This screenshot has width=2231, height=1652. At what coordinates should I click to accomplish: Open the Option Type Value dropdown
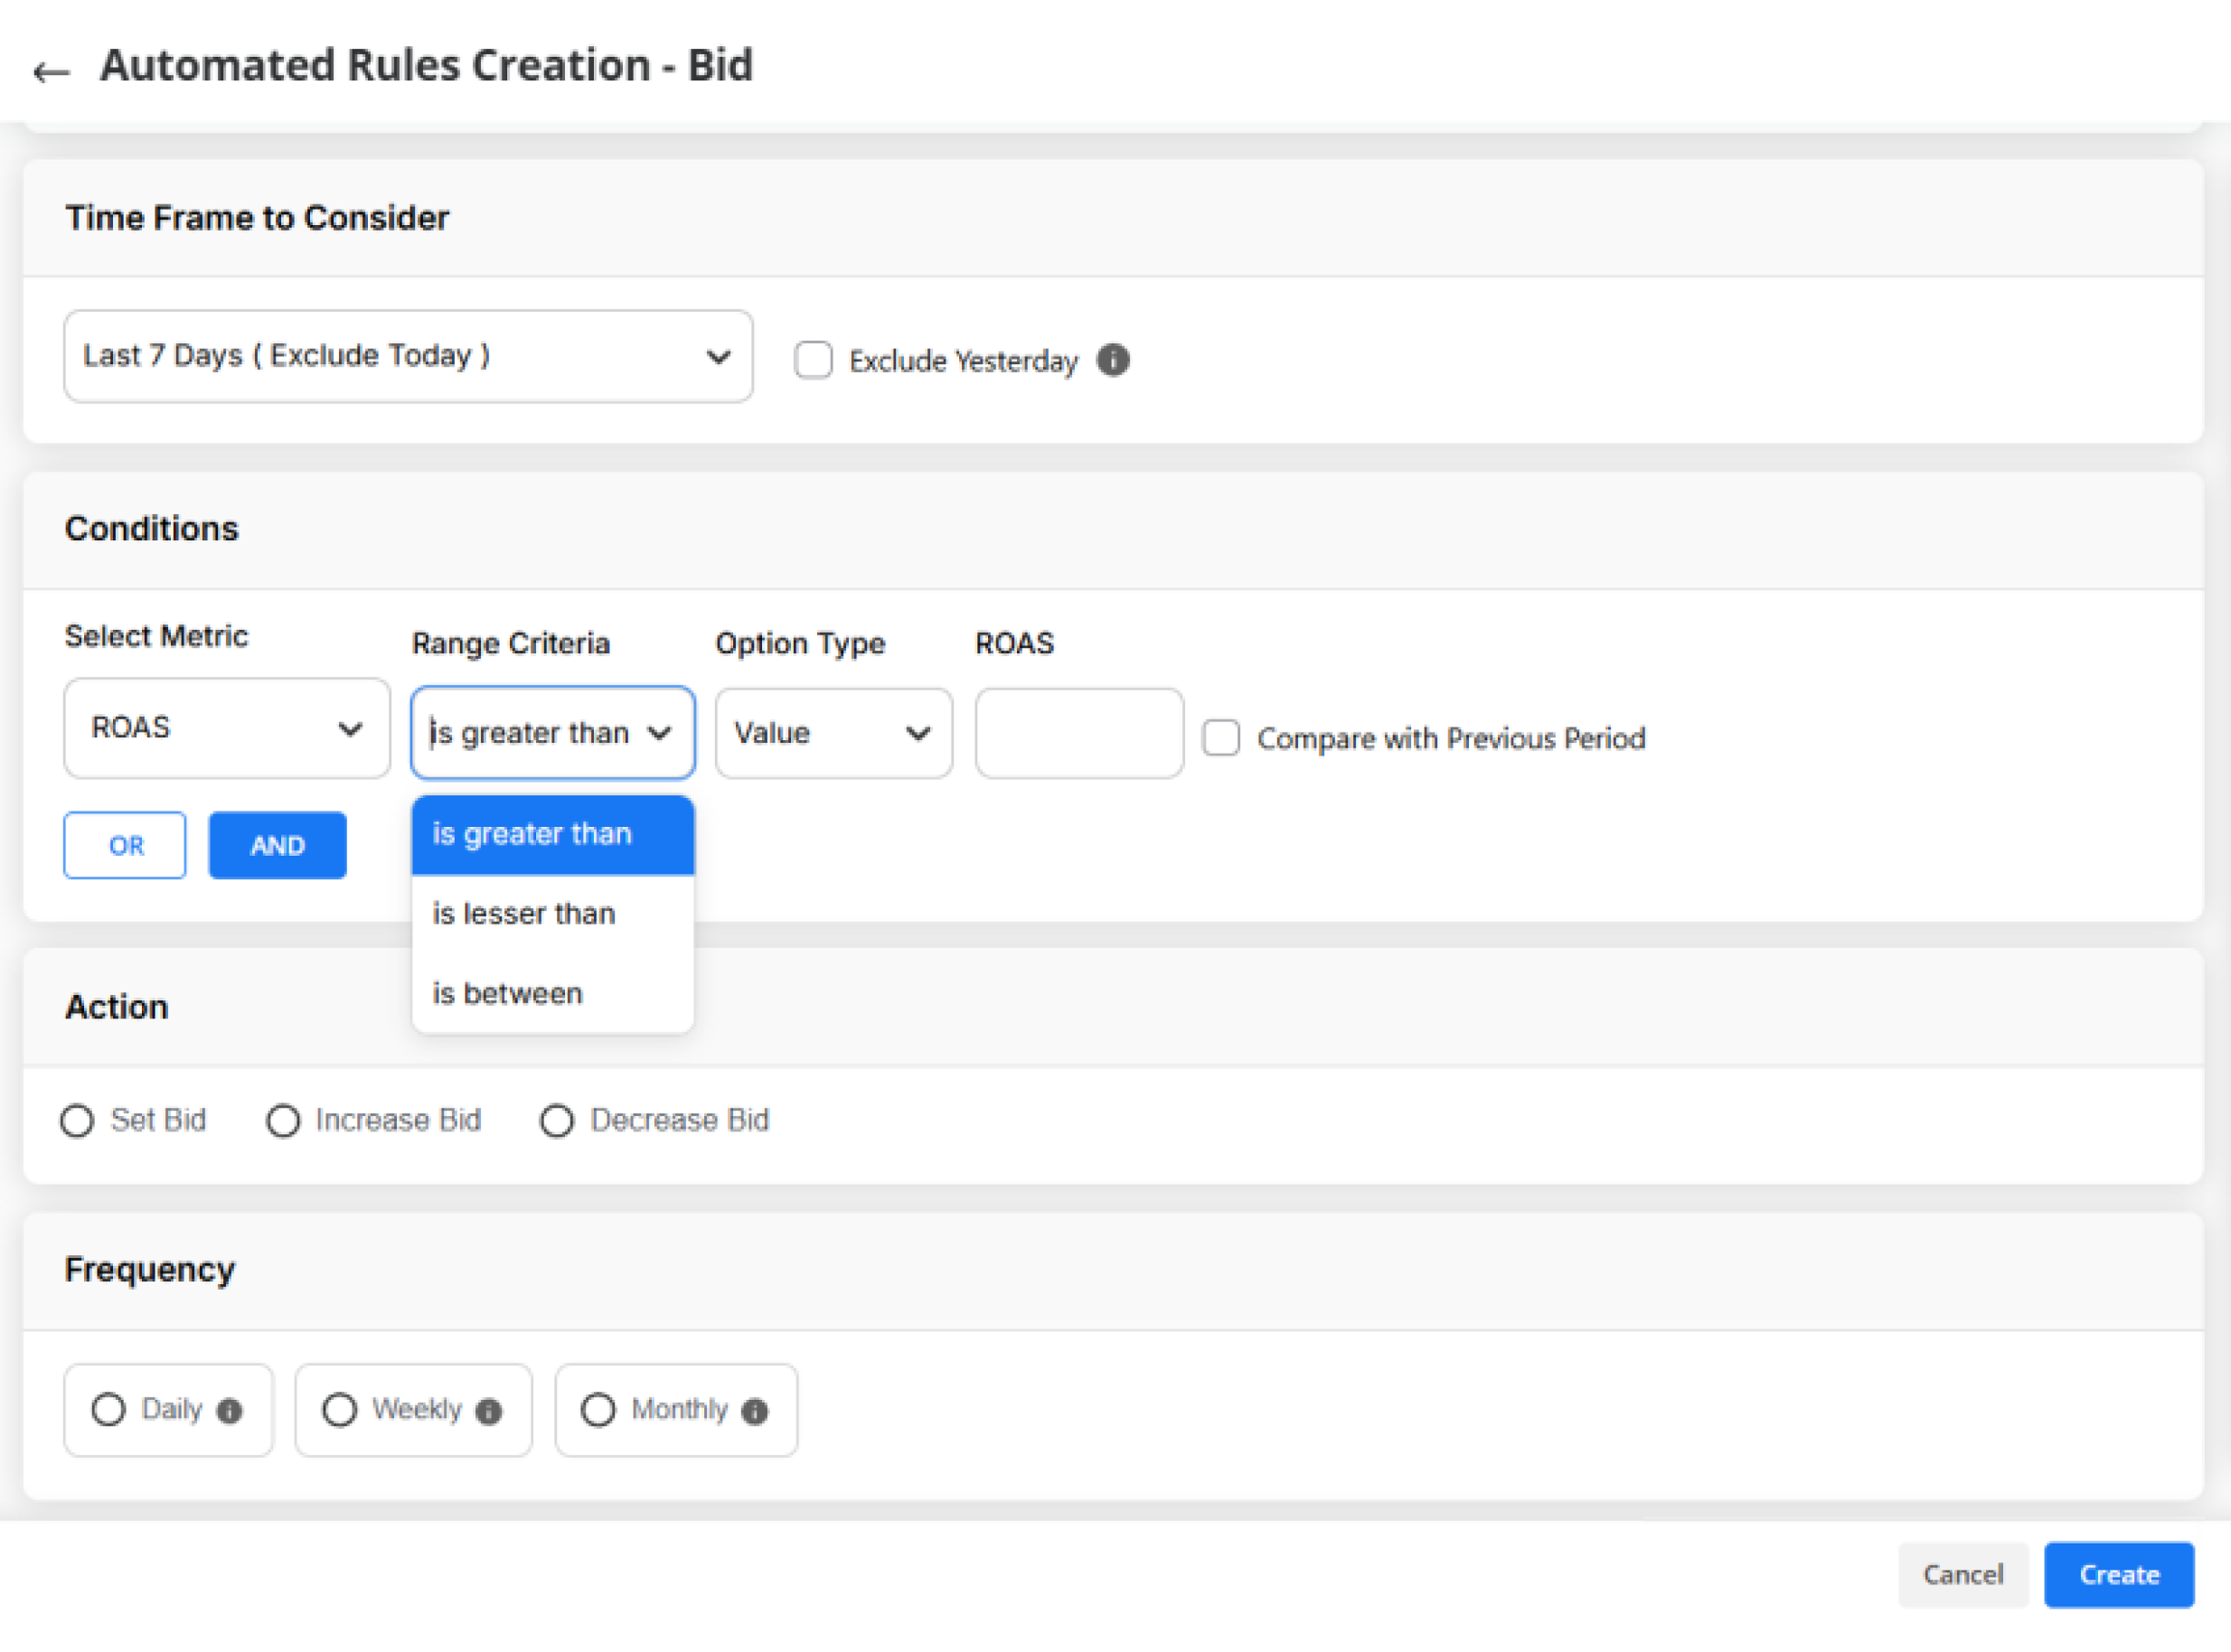click(833, 733)
